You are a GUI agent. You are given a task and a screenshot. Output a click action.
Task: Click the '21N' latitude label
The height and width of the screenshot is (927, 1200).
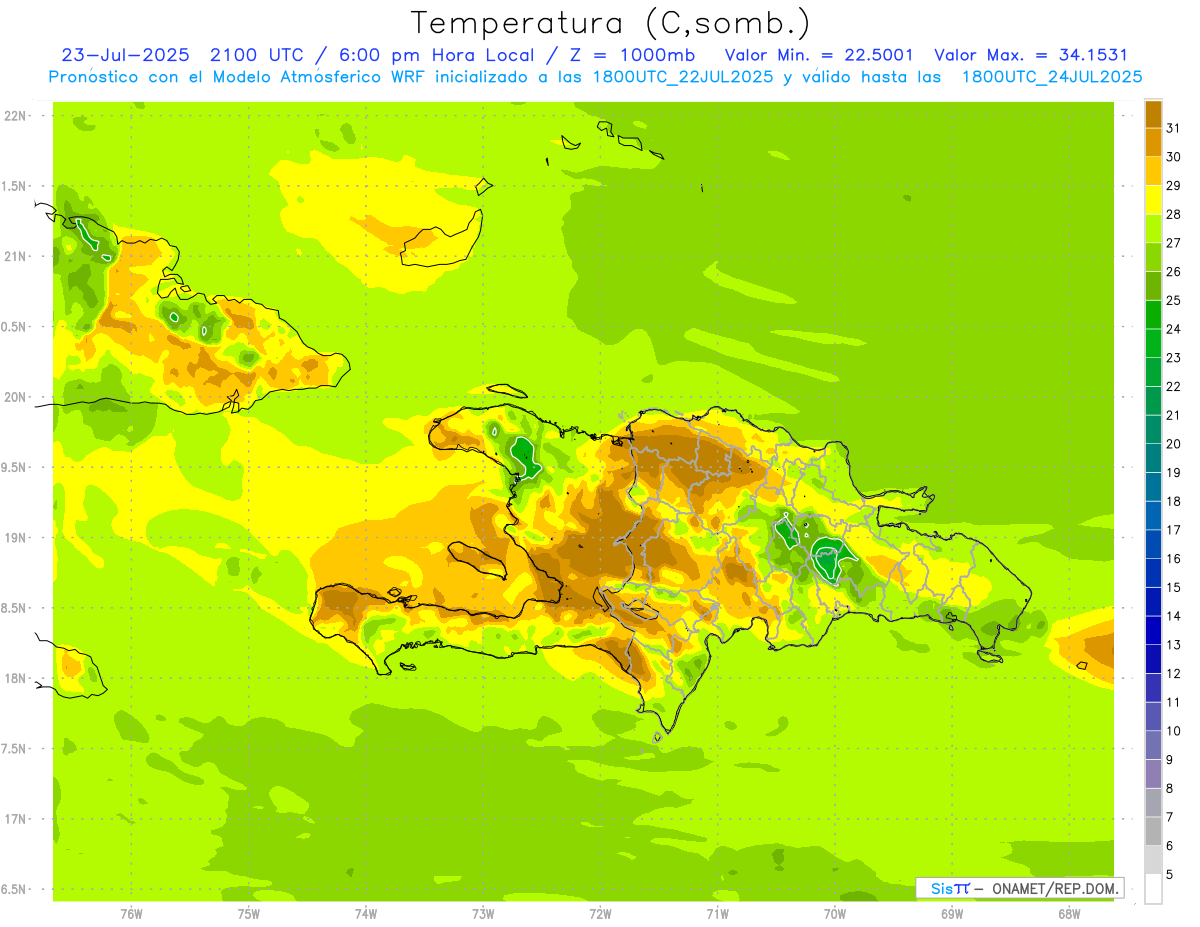[x=14, y=256]
